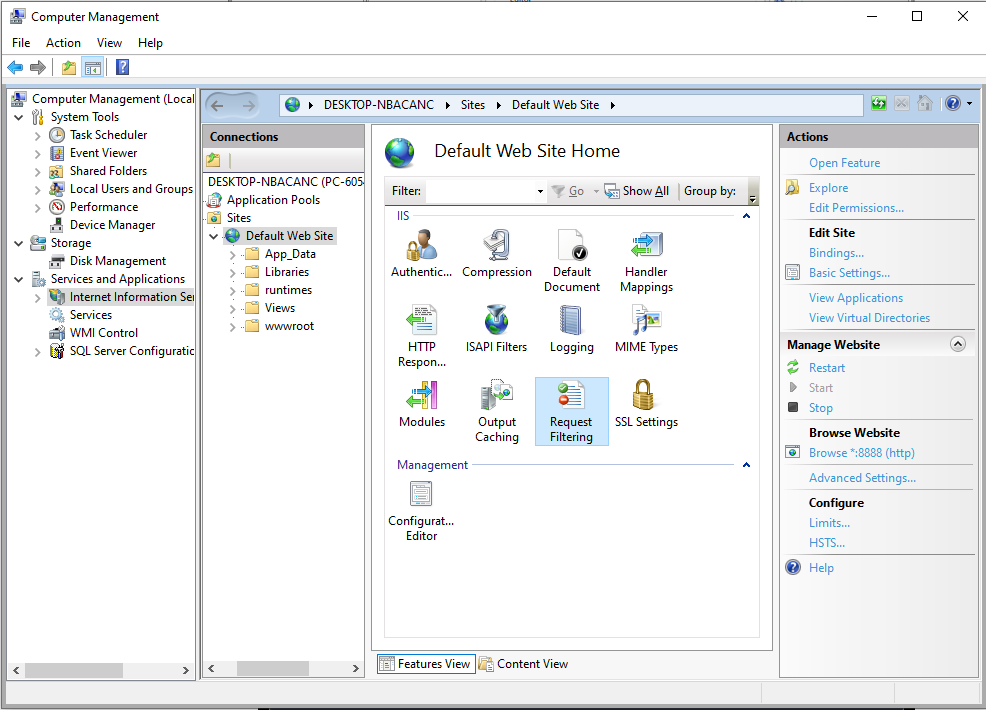Expand the App_Data folder node

tap(233, 255)
